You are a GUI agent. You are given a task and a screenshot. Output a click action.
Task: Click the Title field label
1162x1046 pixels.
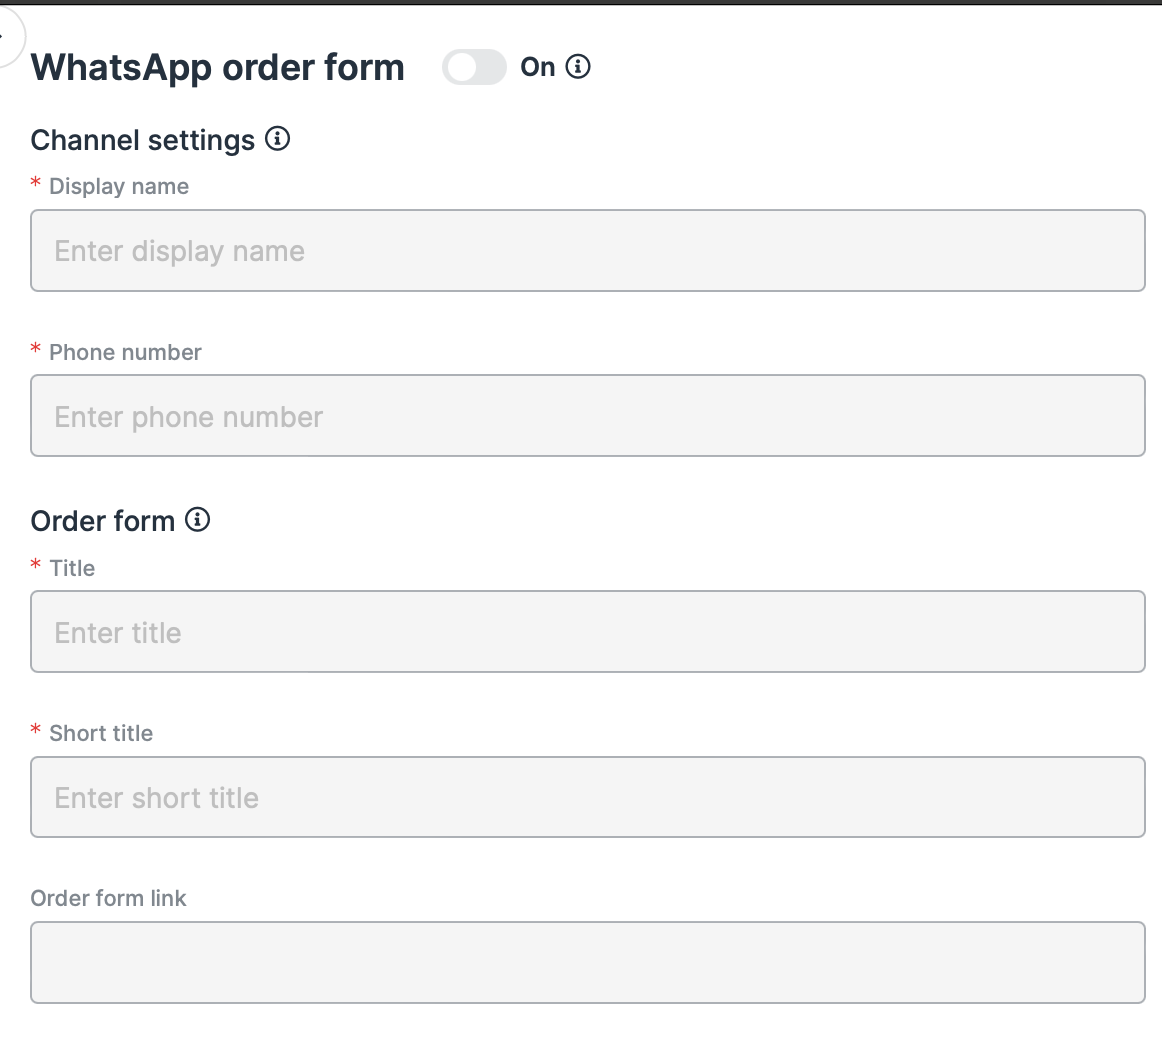(72, 568)
